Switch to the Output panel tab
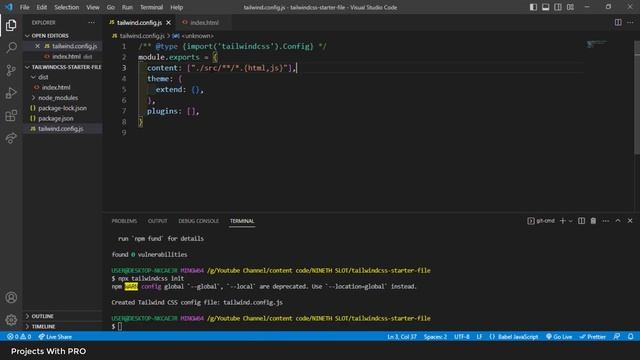Viewport: 640px width, 360px height. coord(158,221)
